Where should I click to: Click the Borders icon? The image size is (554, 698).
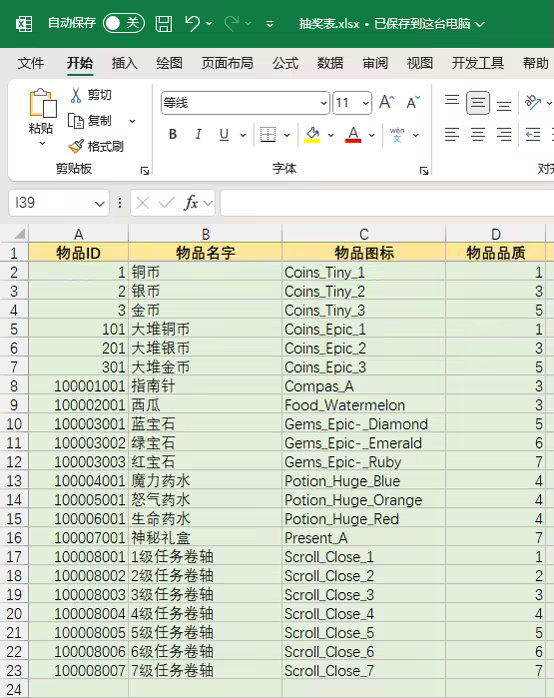[267, 134]
